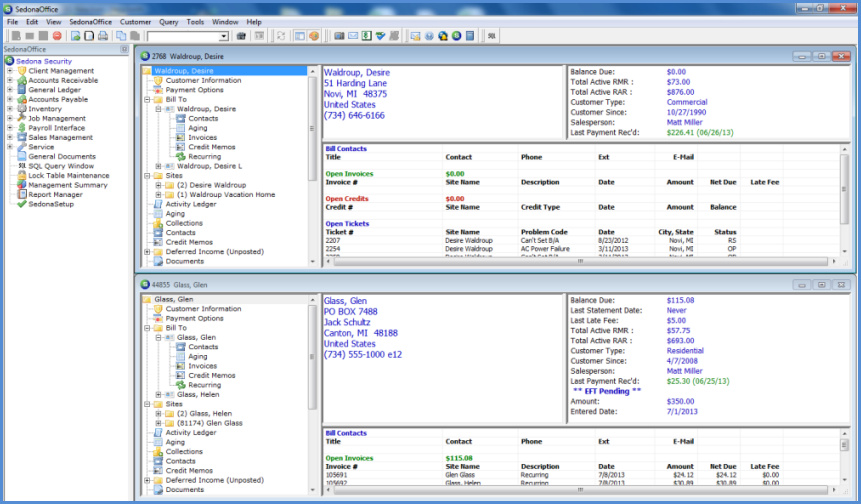Click the refresh arrows toolbar icon
The width and height of the screenshot is (861, 504).
(281, 36)
